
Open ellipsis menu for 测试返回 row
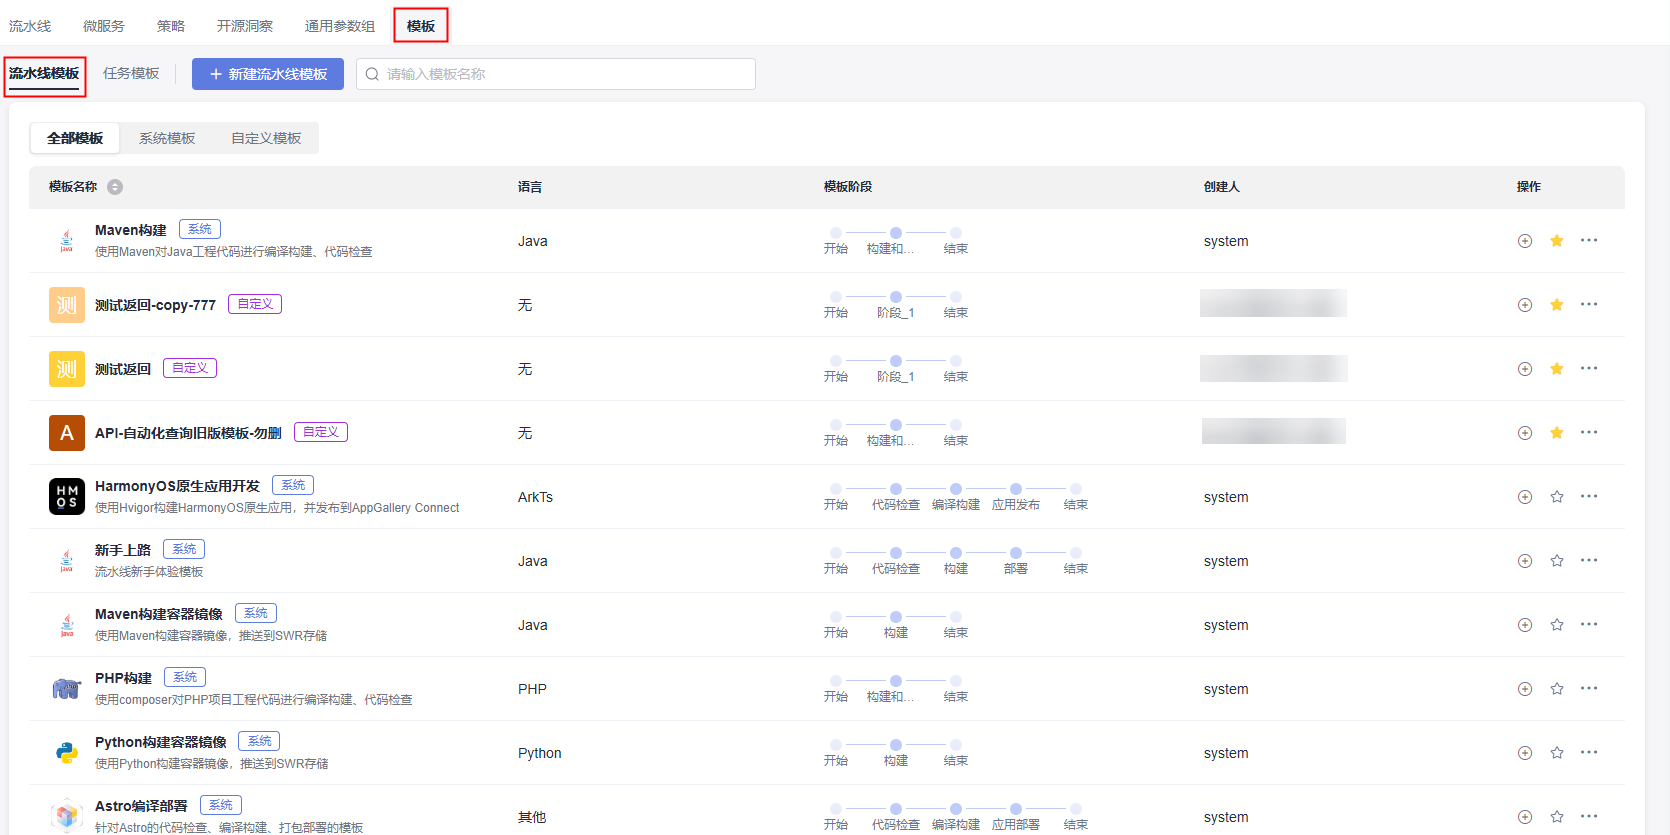pyautogui.click(x=1589, y=369)
